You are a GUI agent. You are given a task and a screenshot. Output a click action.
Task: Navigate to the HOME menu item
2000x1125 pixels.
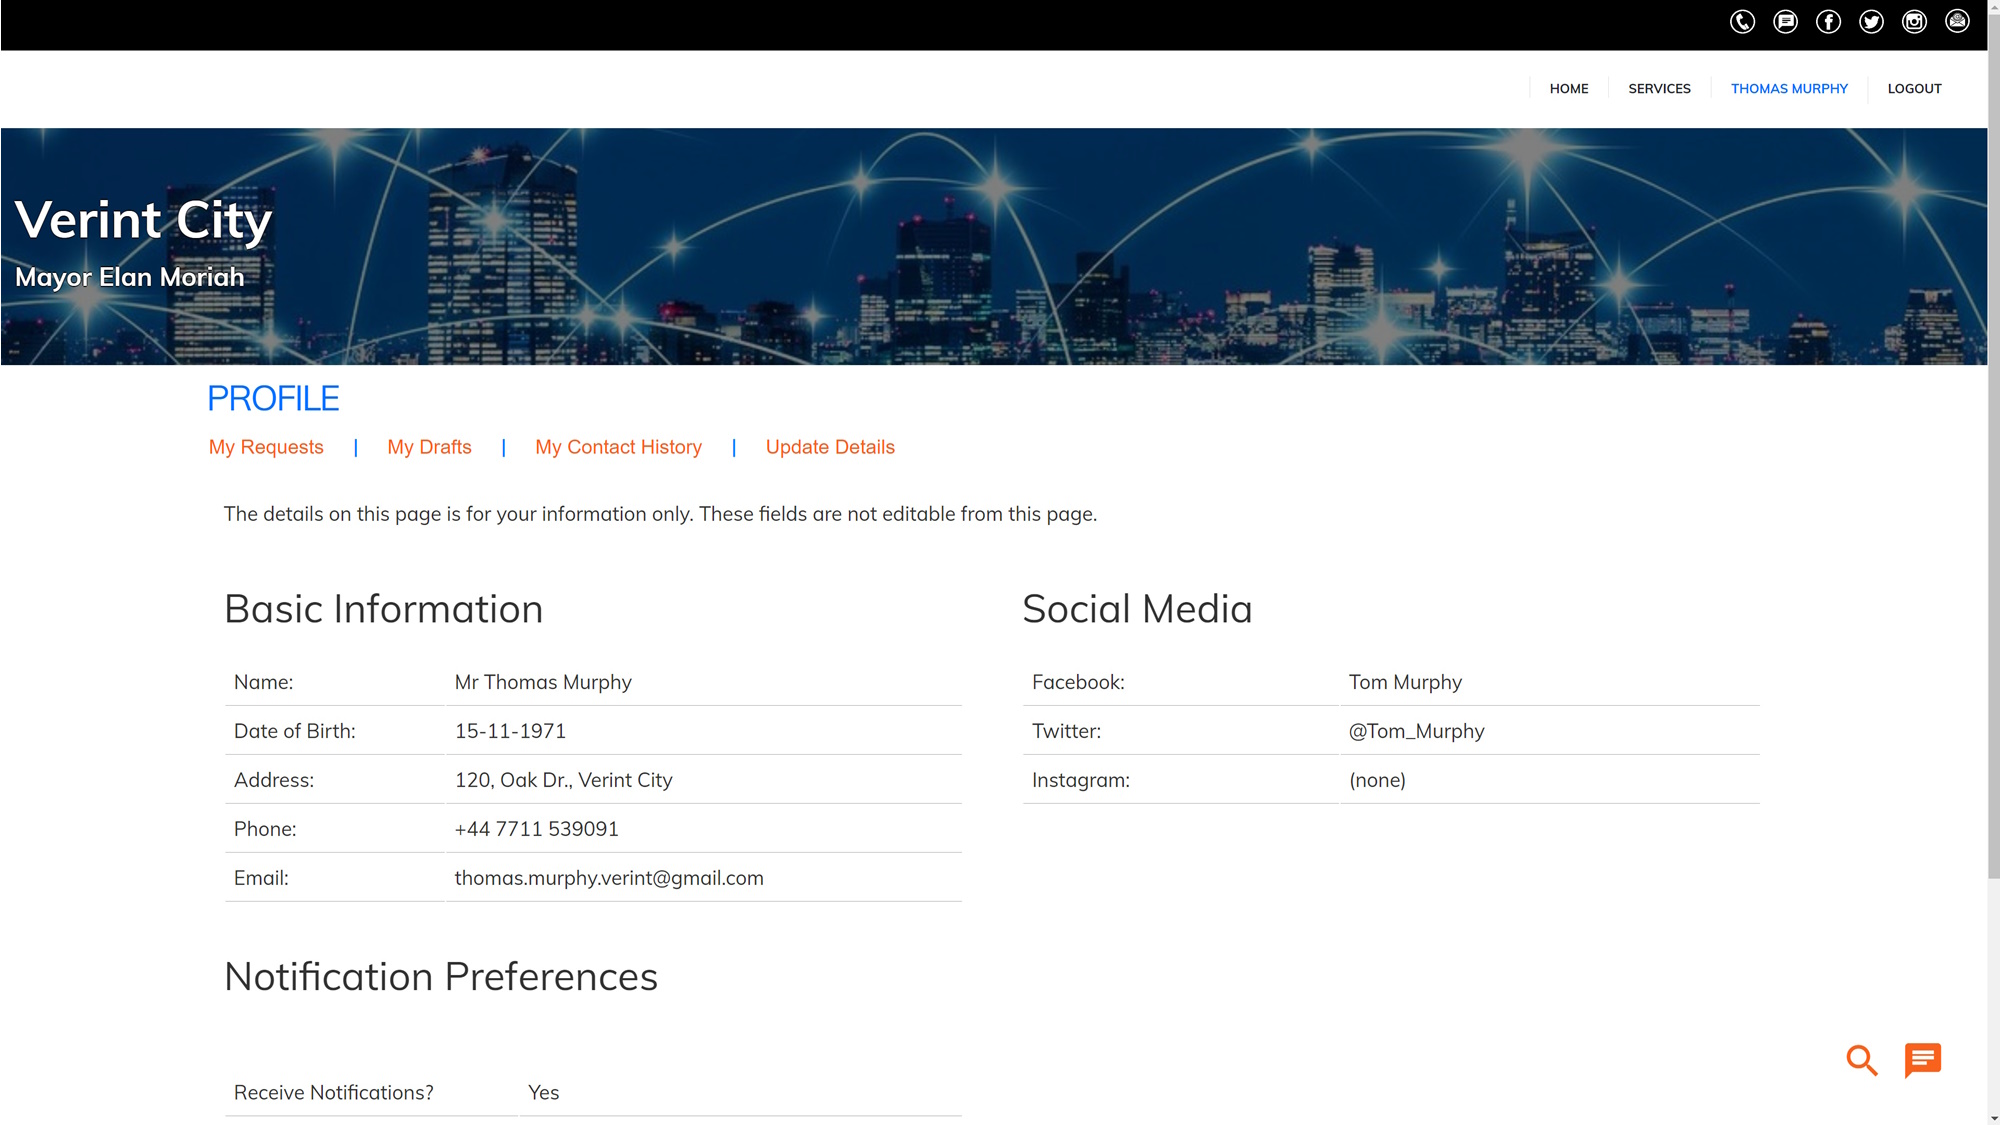(1568, 88)
